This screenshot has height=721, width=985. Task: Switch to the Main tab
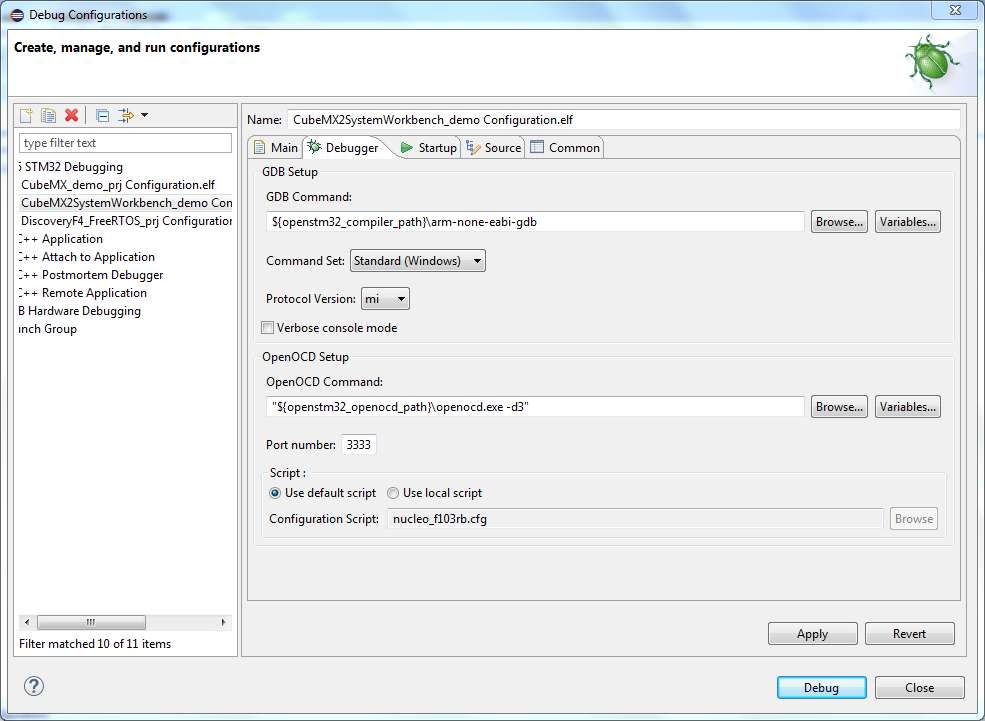275,148
